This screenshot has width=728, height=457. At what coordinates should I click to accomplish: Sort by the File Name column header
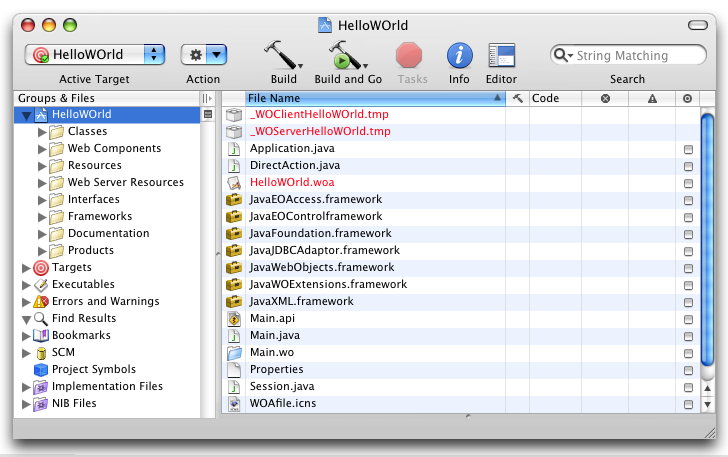(375, 98)
